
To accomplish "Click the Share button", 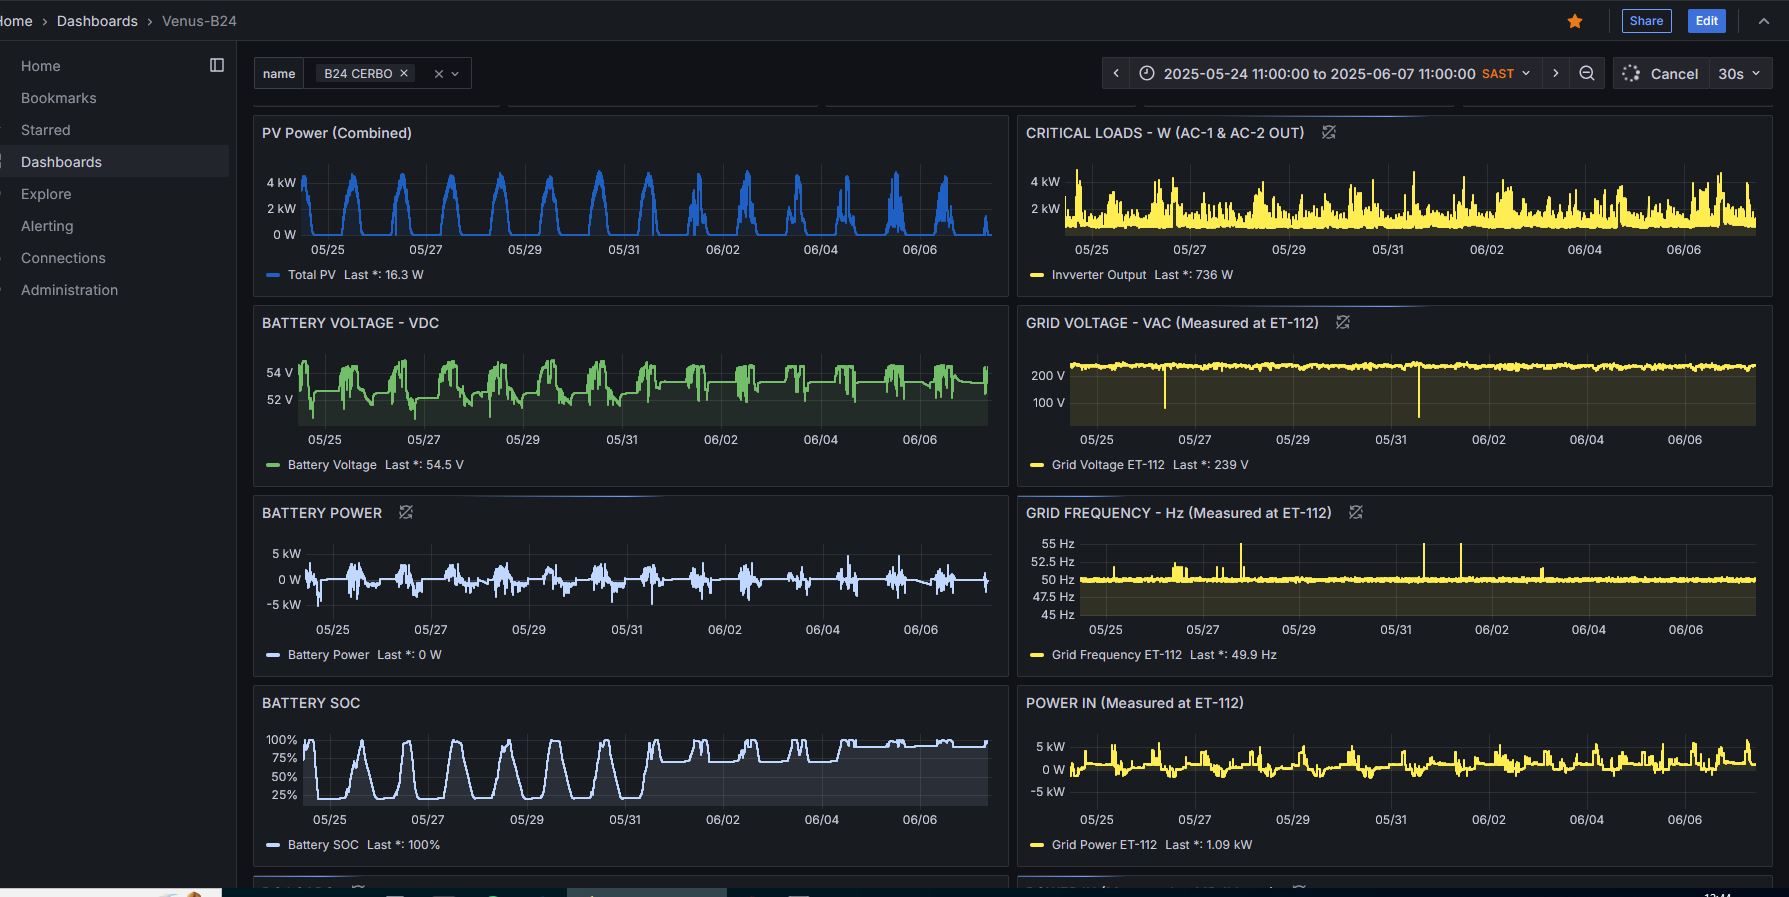I will click(1646, 21).
